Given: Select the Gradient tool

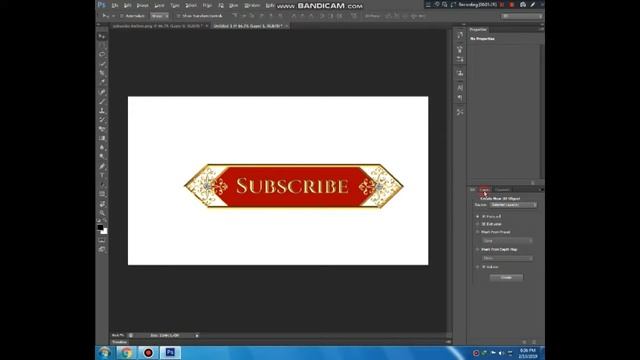Looking at the screenshot, I should click(x=102, y=138).
